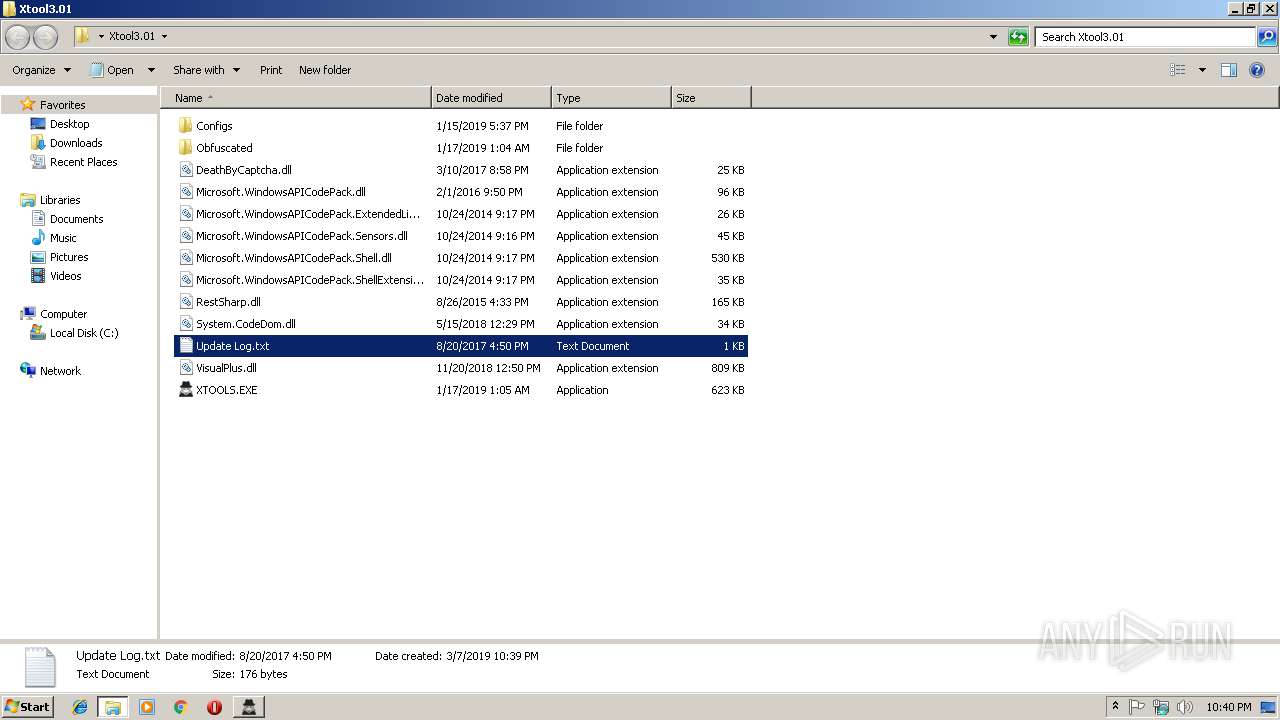Viewport: 1280px width, 720px height.
Task: Launch Internet Explorer from taskbar
Action: coord(80,707)
